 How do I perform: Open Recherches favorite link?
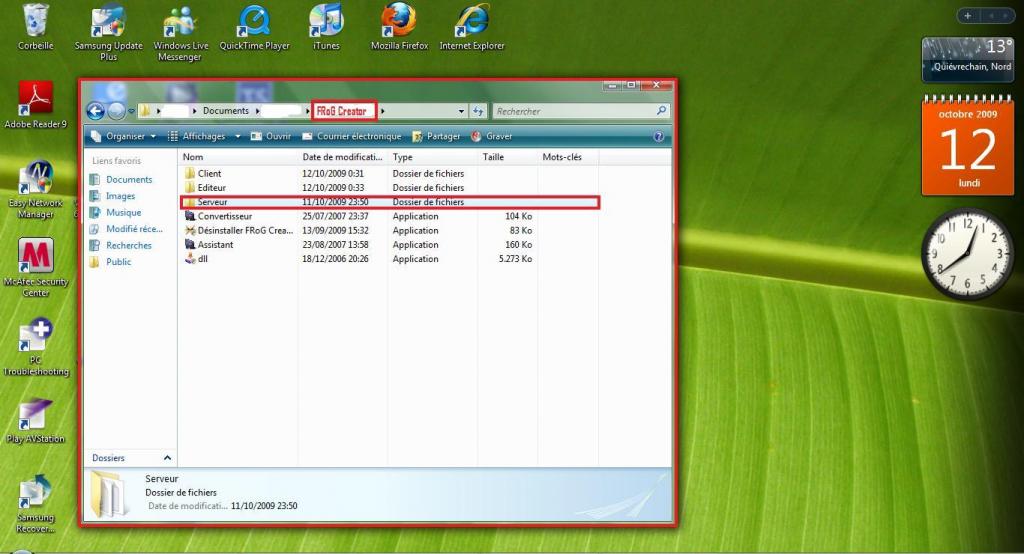pyautogui.click(x=129, y=245)
